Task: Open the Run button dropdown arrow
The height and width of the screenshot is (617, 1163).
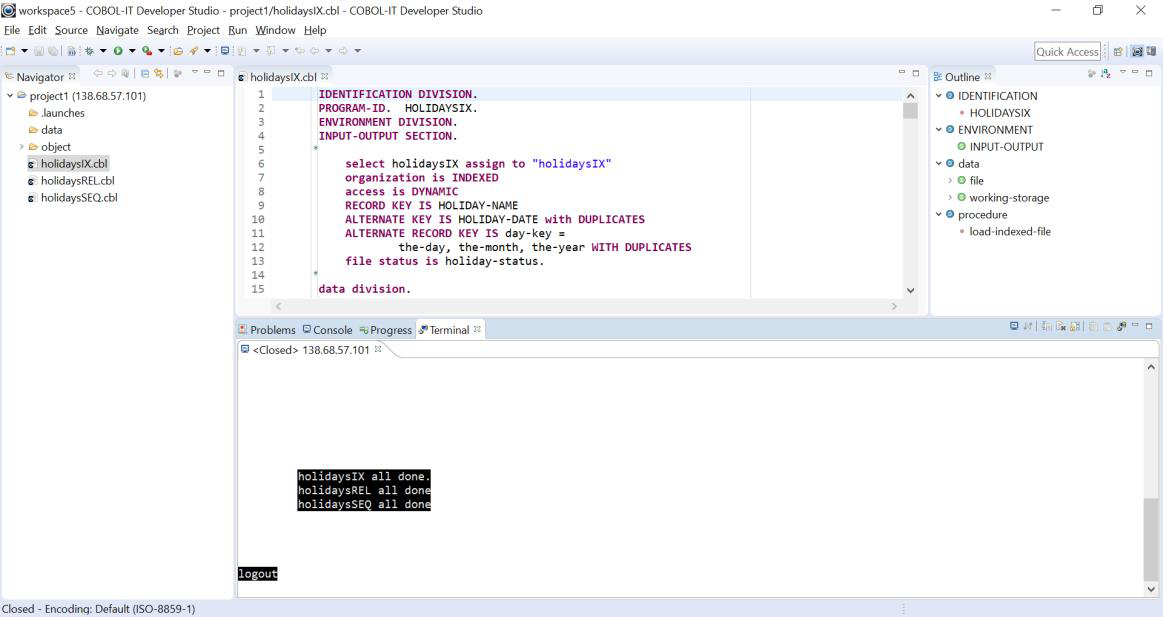Action: point(130,50)
